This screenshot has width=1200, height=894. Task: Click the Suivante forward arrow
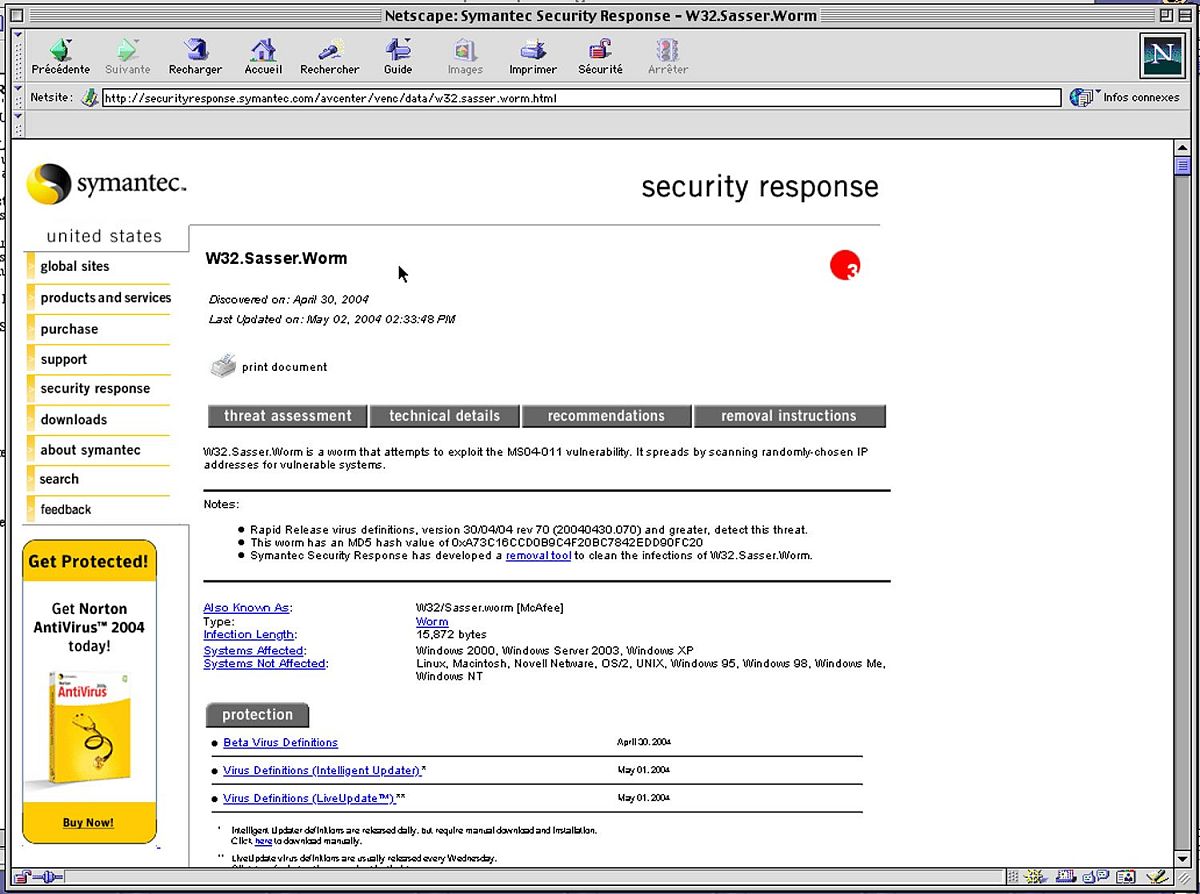pyautogui.click(x=127, y=56)
